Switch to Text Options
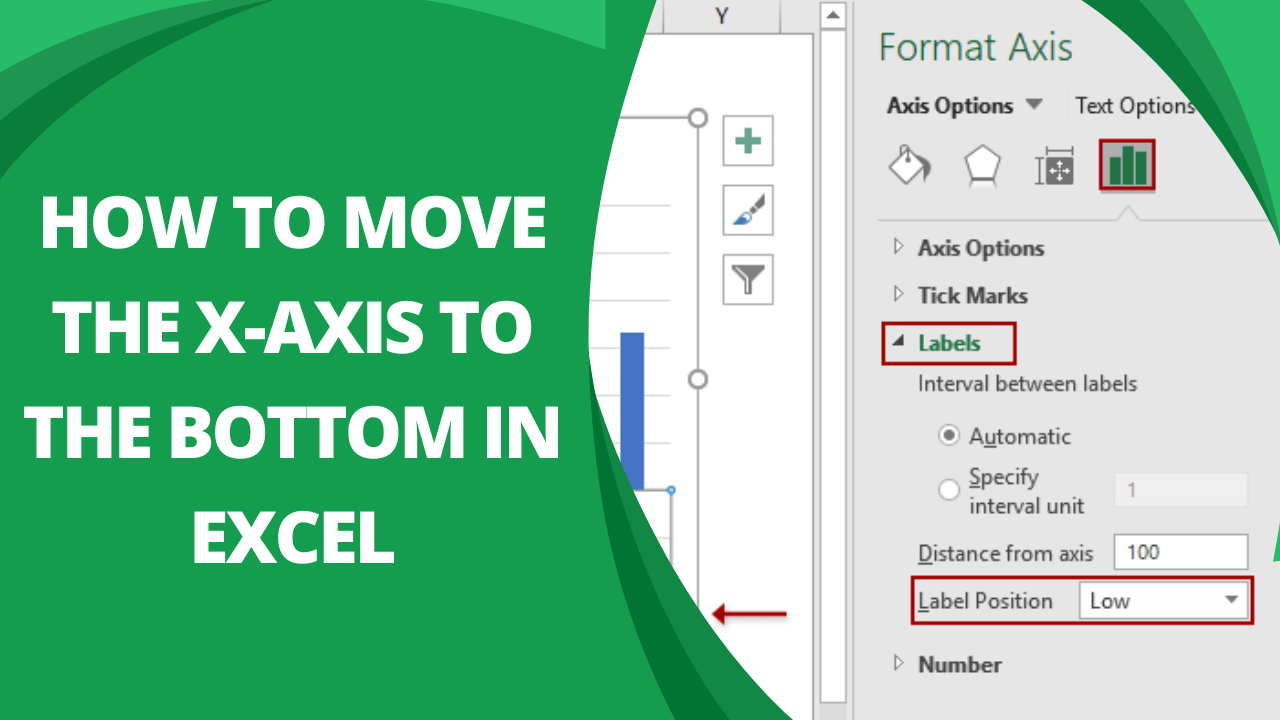Image resolution: width=1280 pixels, height=720 pixels. (x=1134, y=105)
